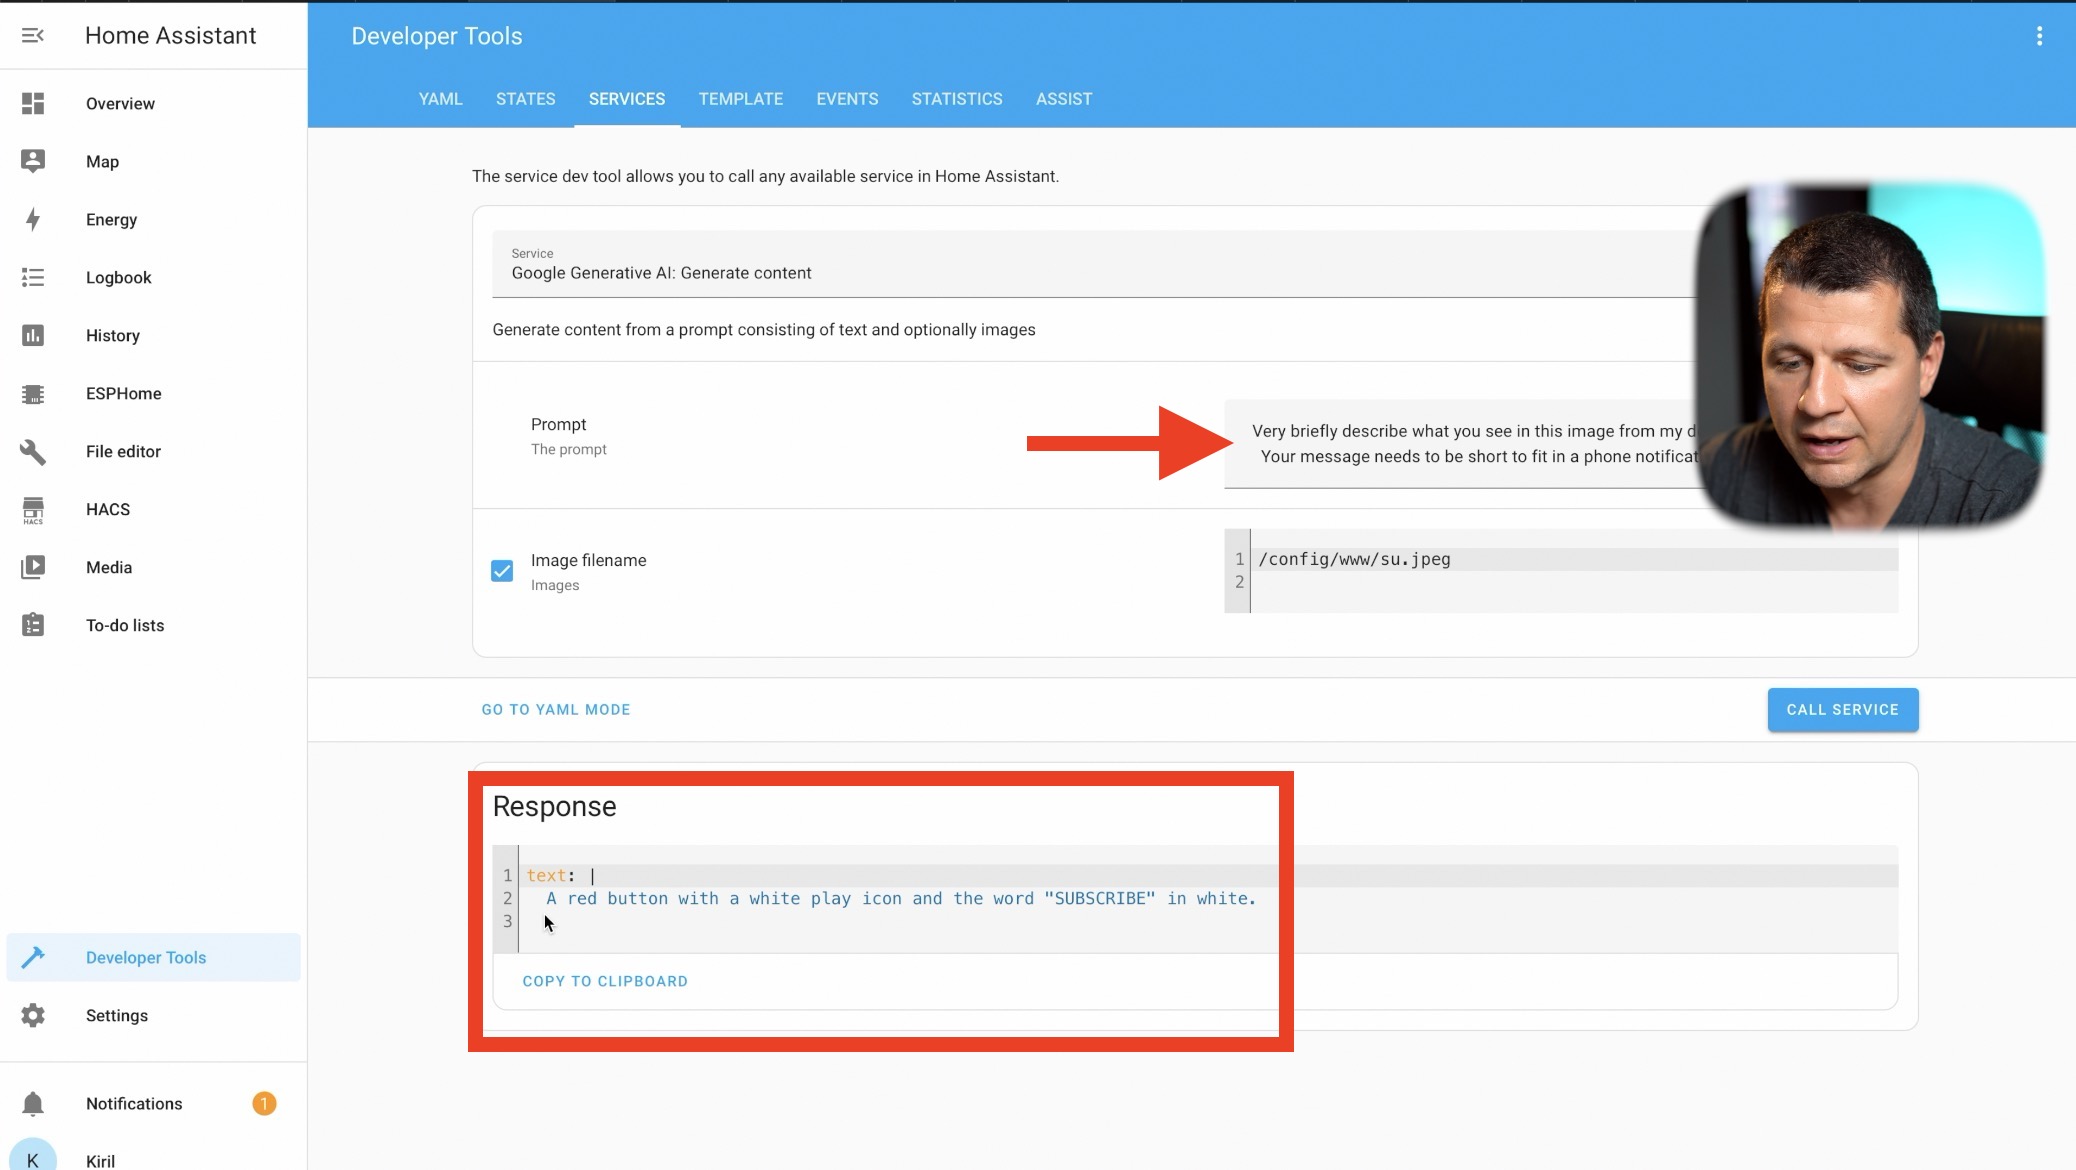Select the EVENTS tab
The image size is (2076, 1170).
(847, 98)
